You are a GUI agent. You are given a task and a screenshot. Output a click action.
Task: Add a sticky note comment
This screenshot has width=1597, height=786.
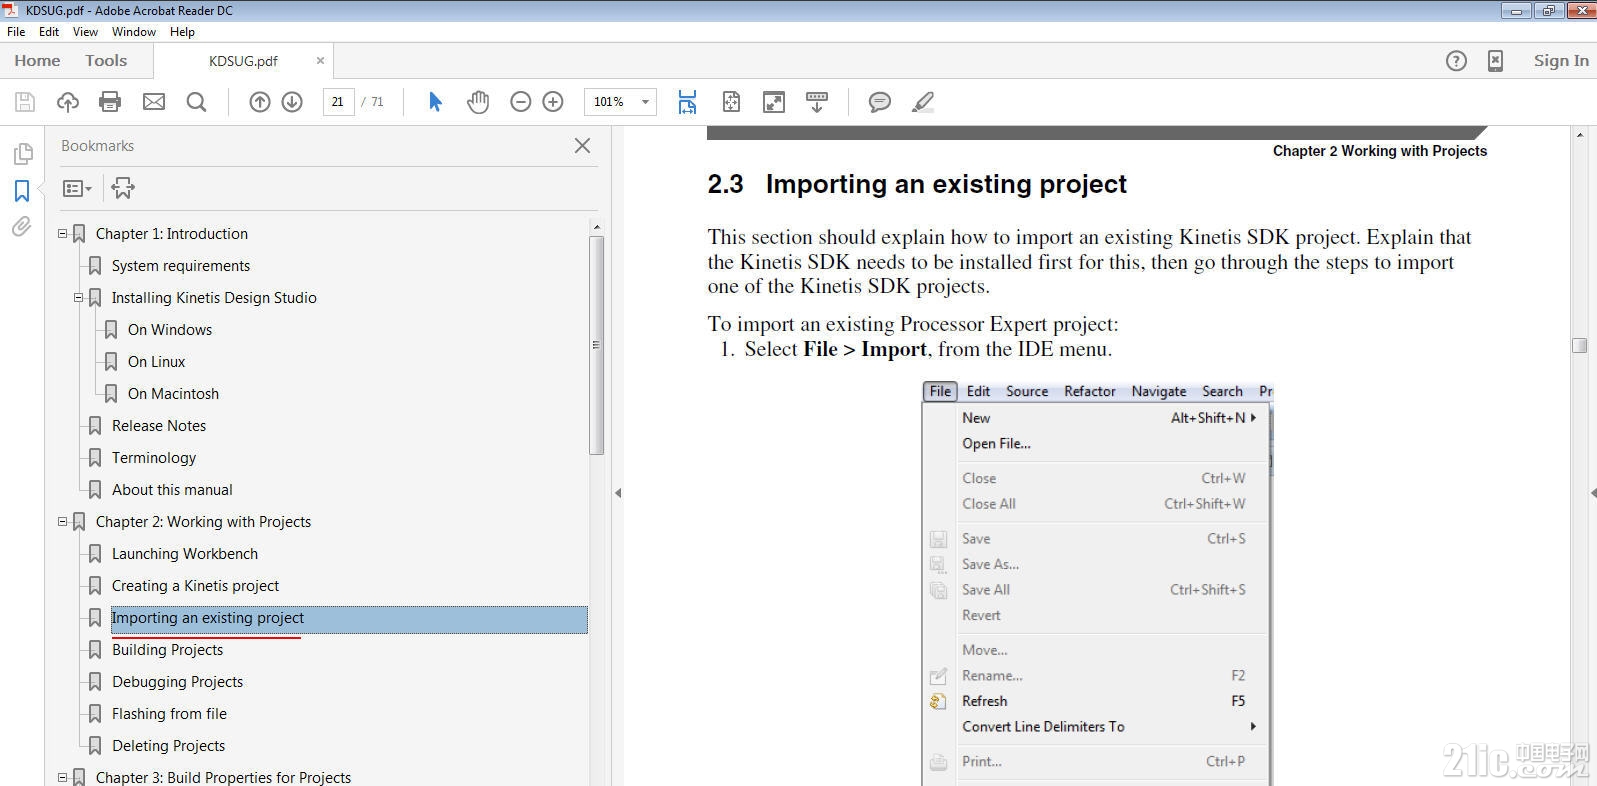(x=880, y=102)
